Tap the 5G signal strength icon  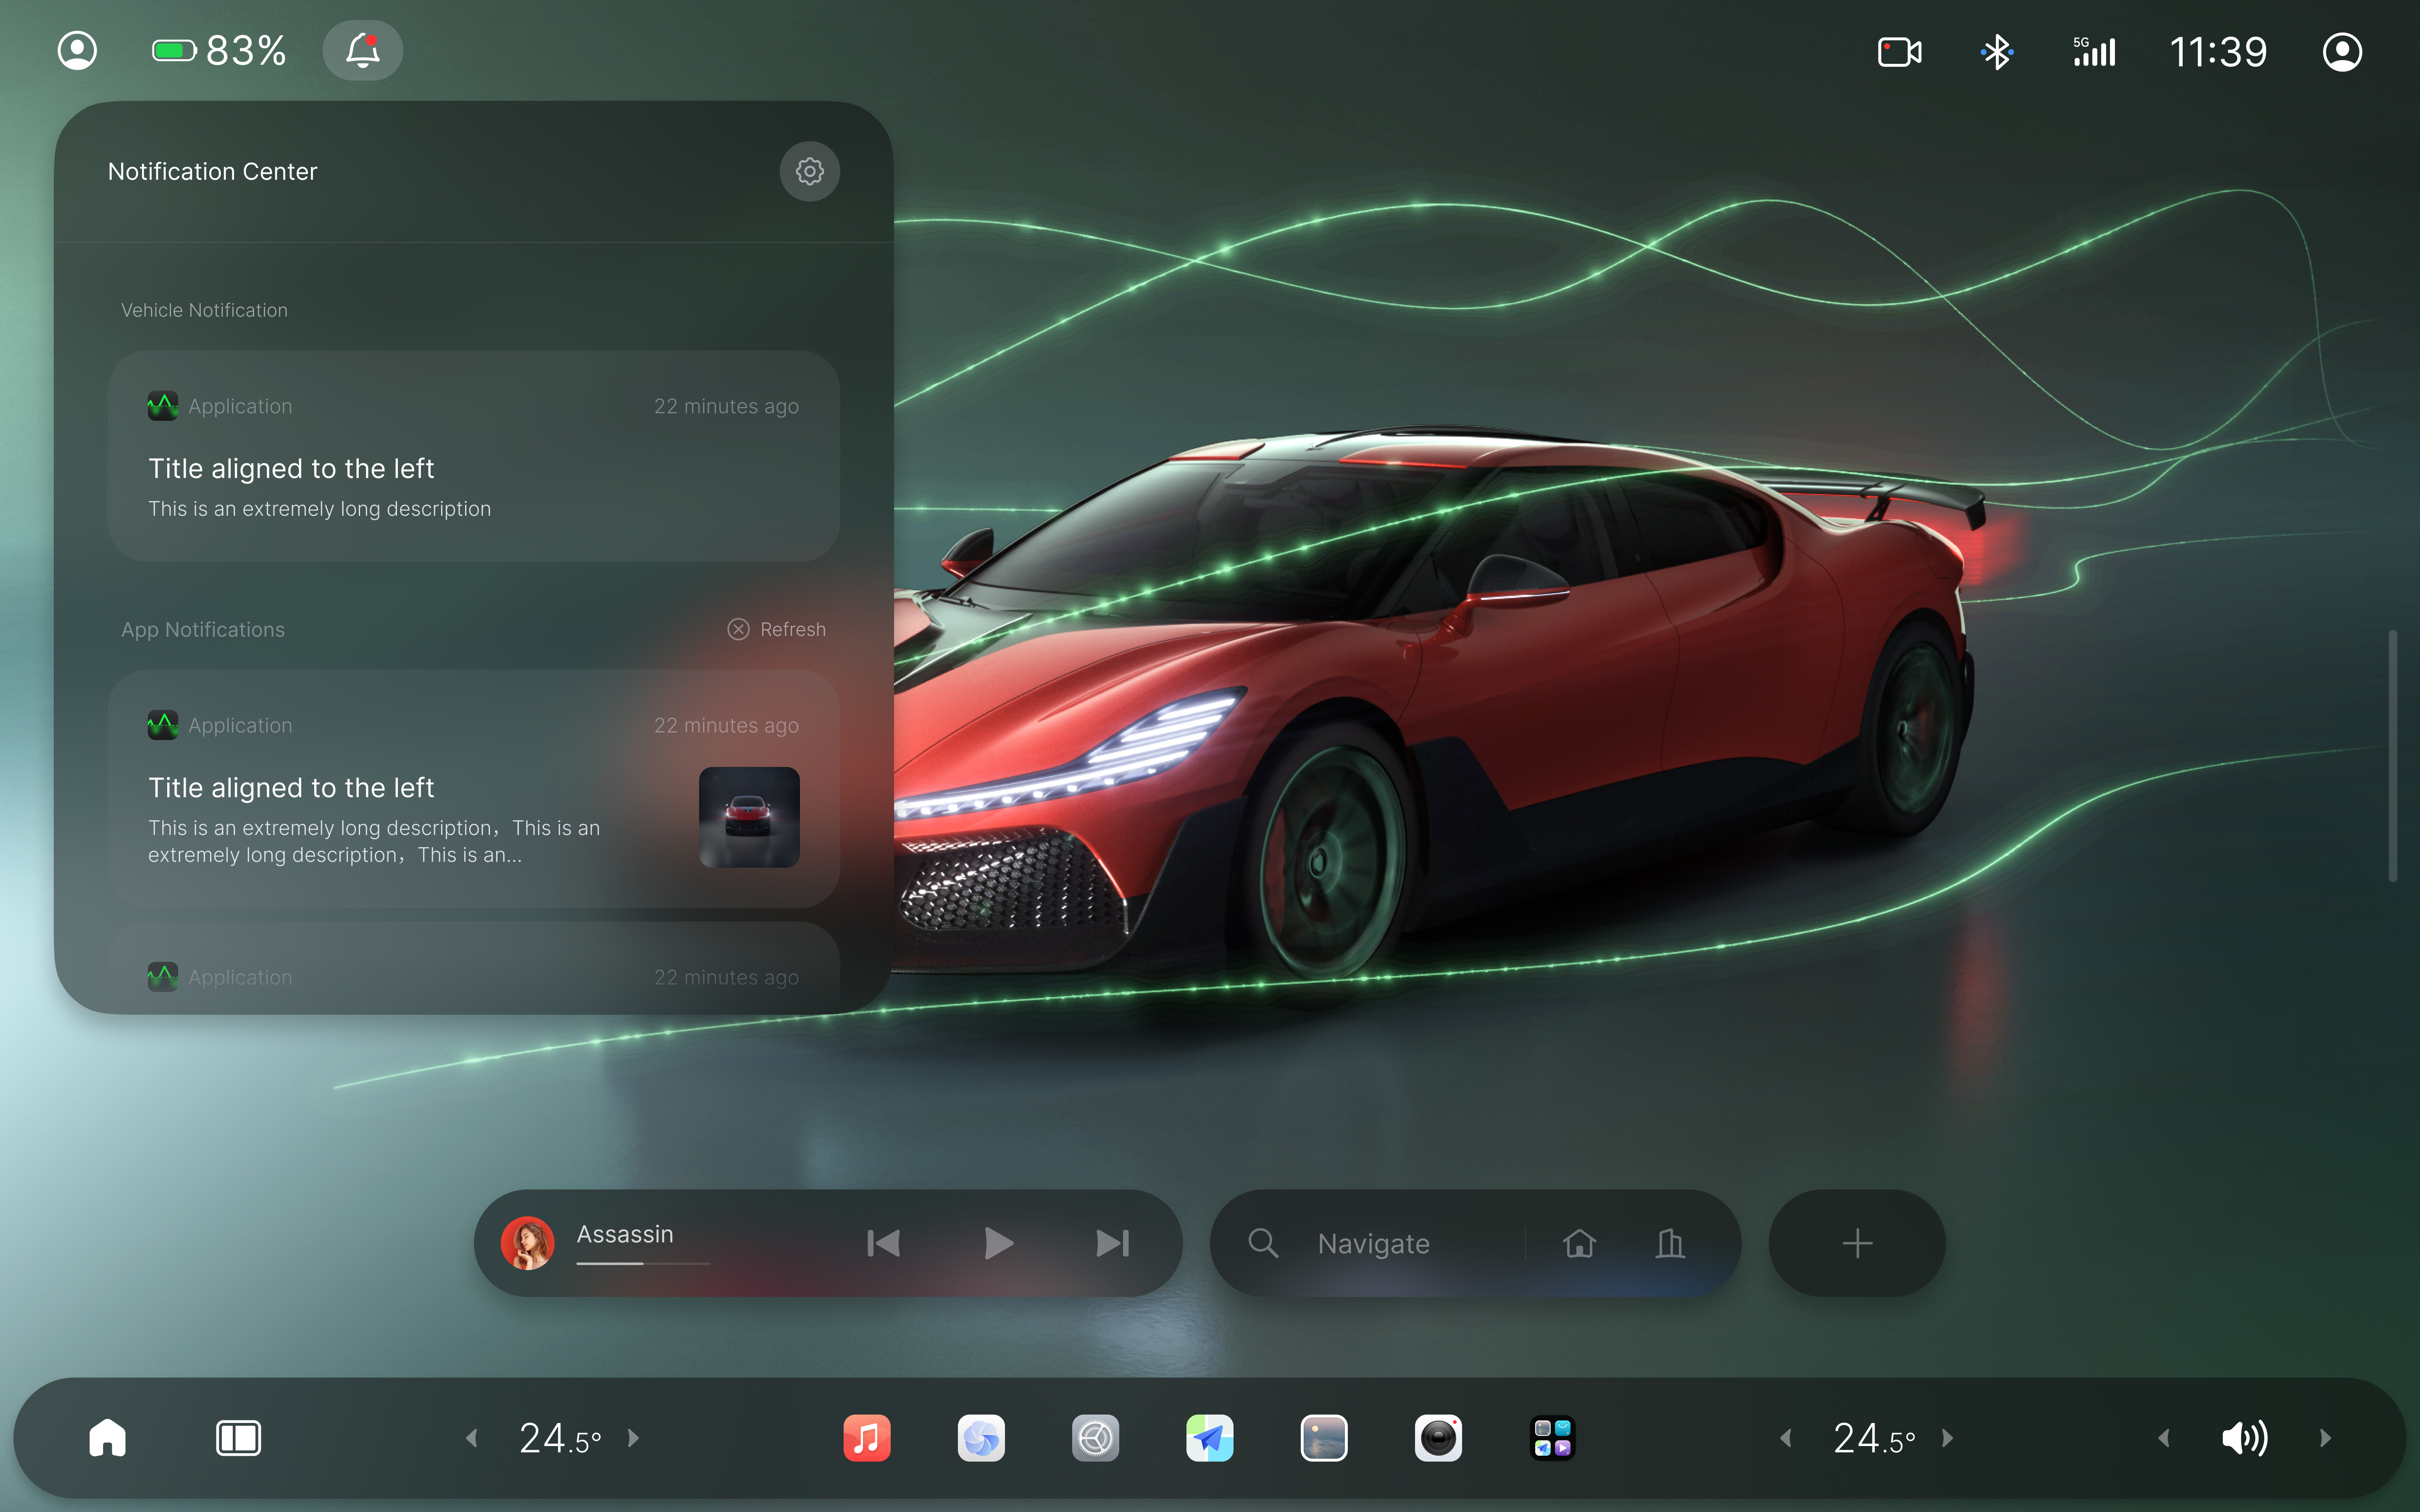coord(2094,52)
